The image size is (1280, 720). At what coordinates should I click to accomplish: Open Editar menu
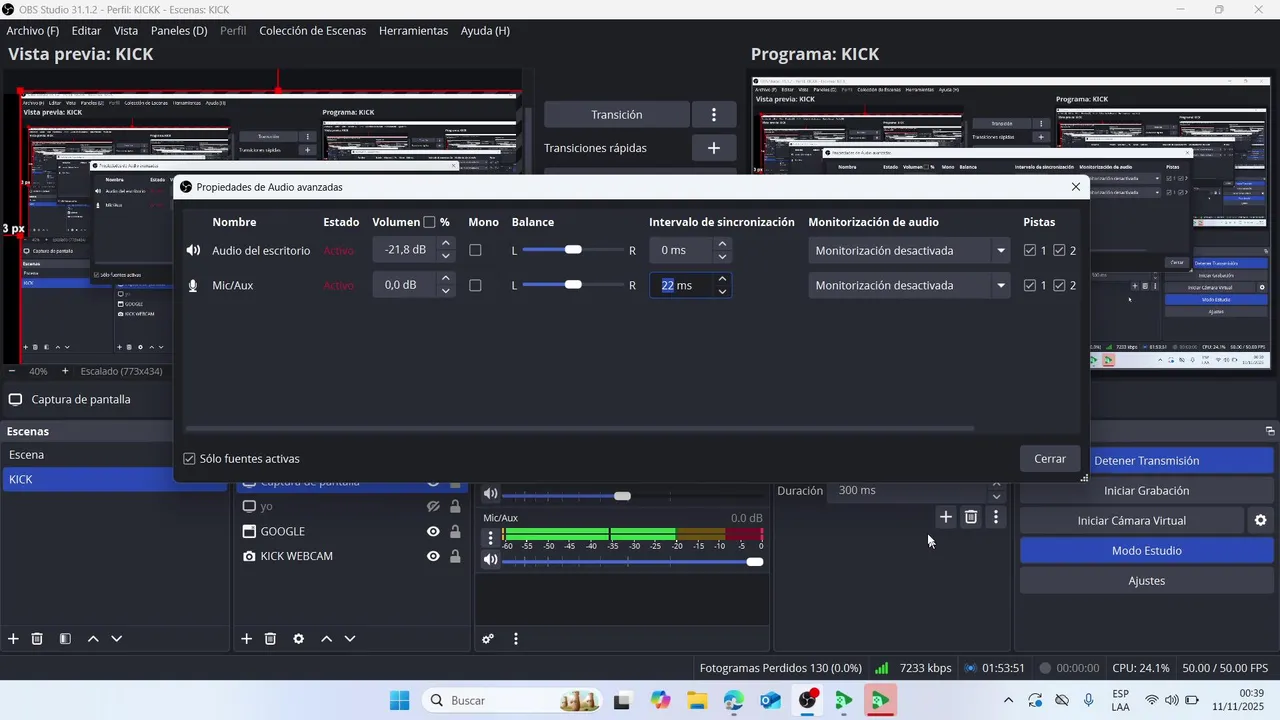pos(86,31)
